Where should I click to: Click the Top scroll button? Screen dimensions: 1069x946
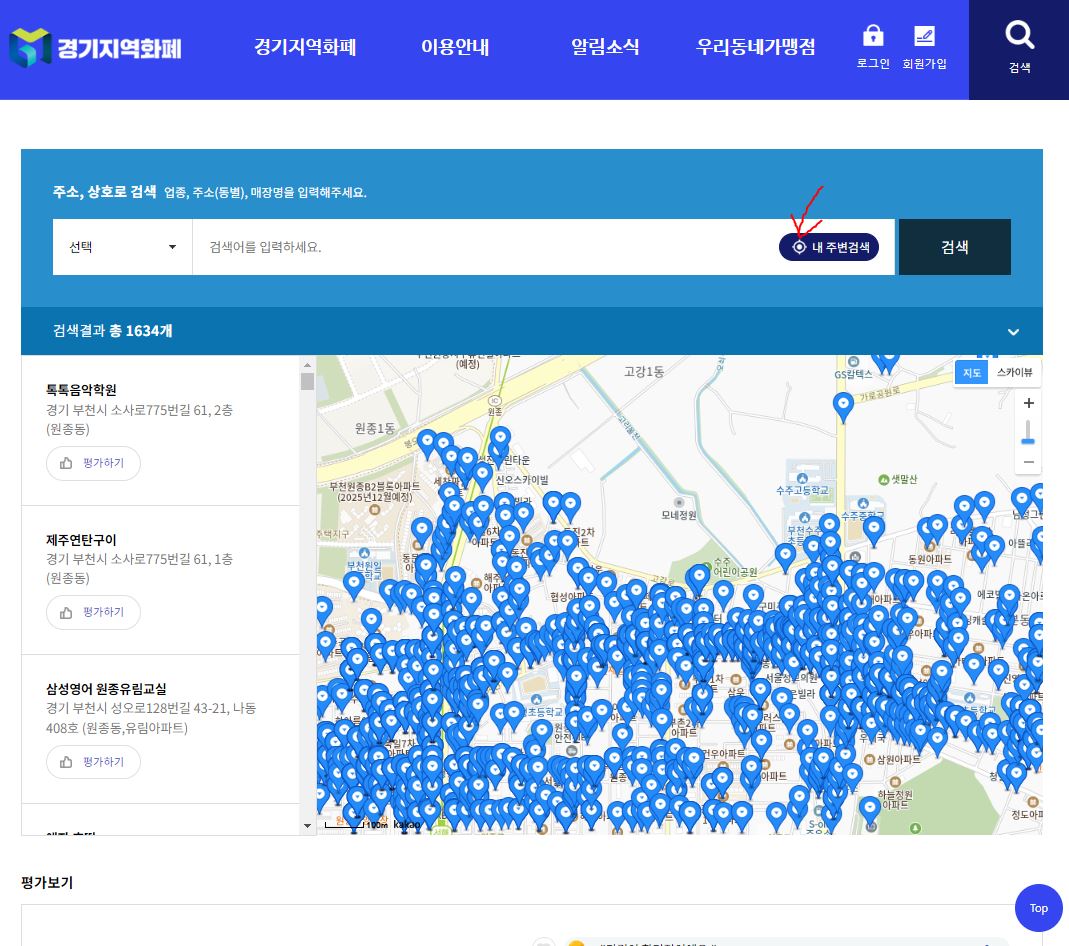(1038, 908)
